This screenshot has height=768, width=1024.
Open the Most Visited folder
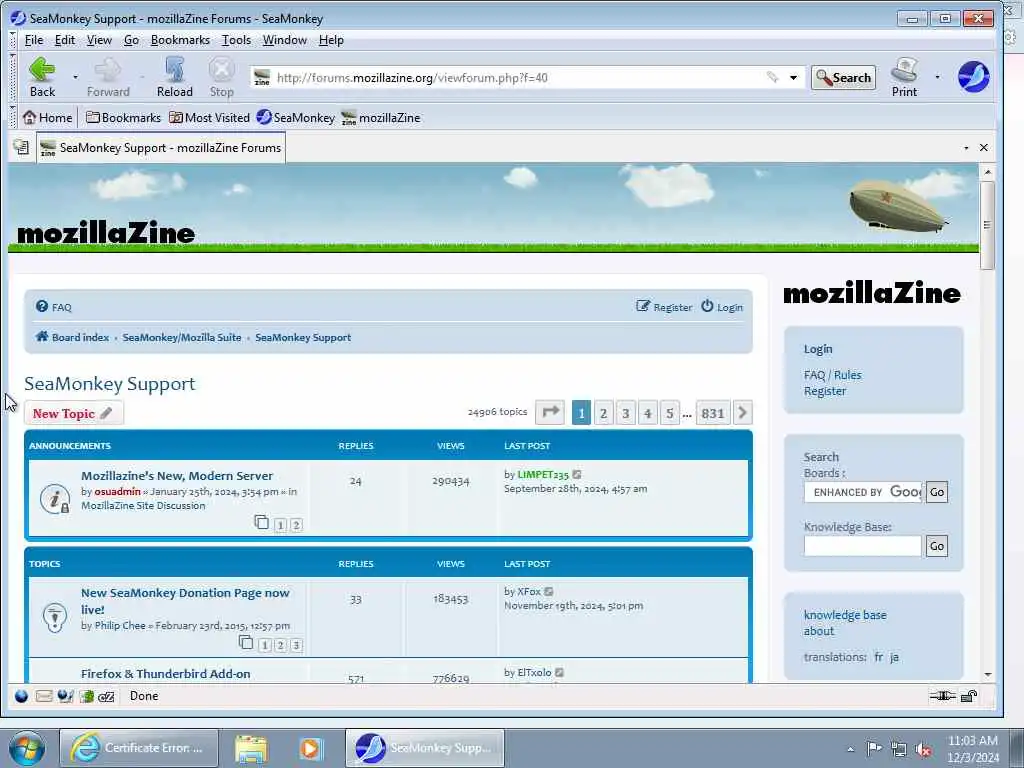click(210, 118)
